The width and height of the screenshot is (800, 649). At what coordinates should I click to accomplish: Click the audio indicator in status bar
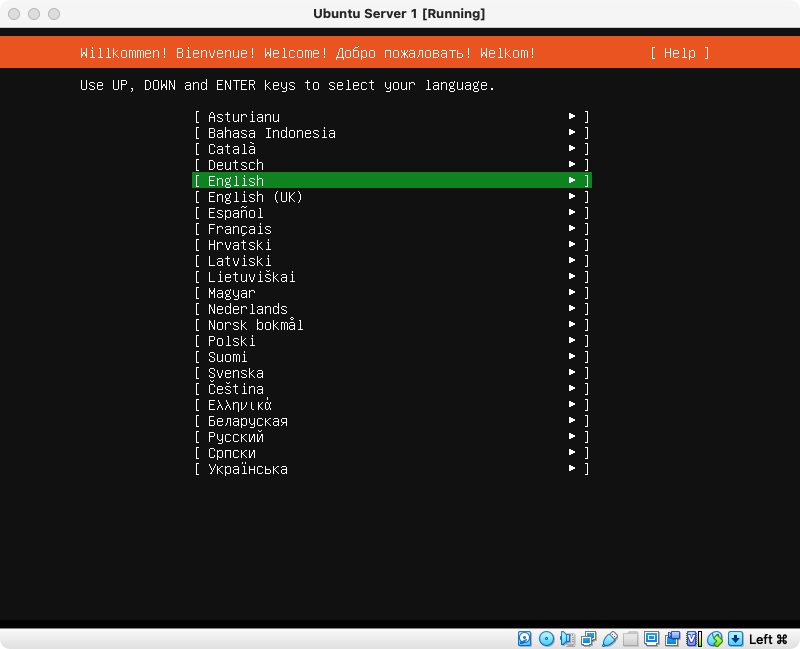point(567,639)
